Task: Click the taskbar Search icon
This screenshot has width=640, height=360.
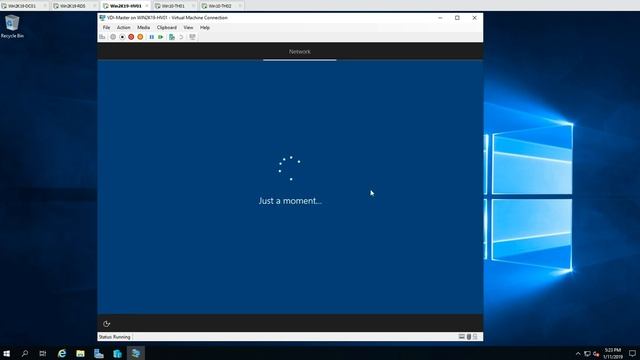Action: pos(24,353)
